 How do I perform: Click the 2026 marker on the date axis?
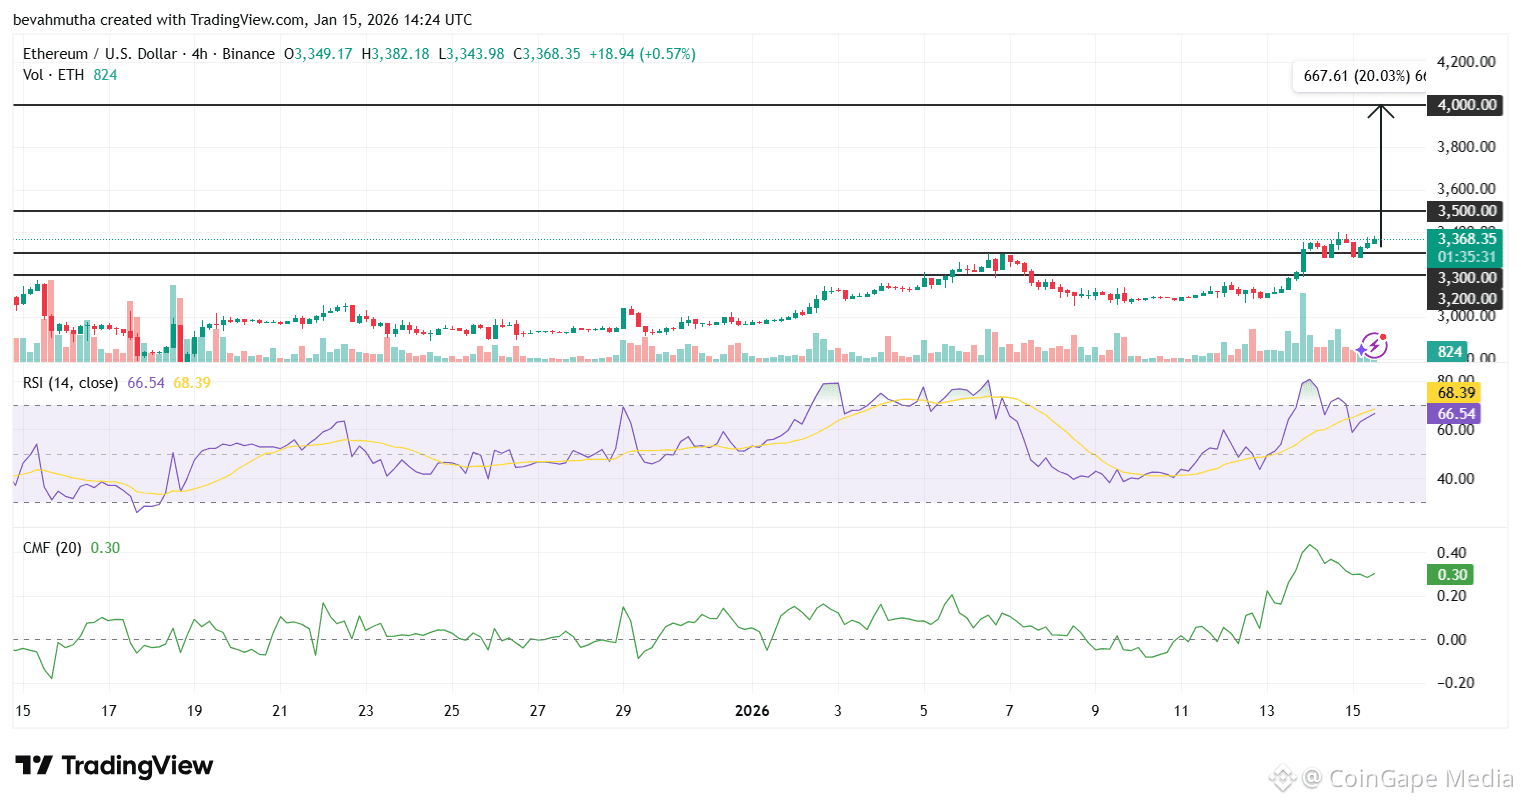[x=751, y=710]
